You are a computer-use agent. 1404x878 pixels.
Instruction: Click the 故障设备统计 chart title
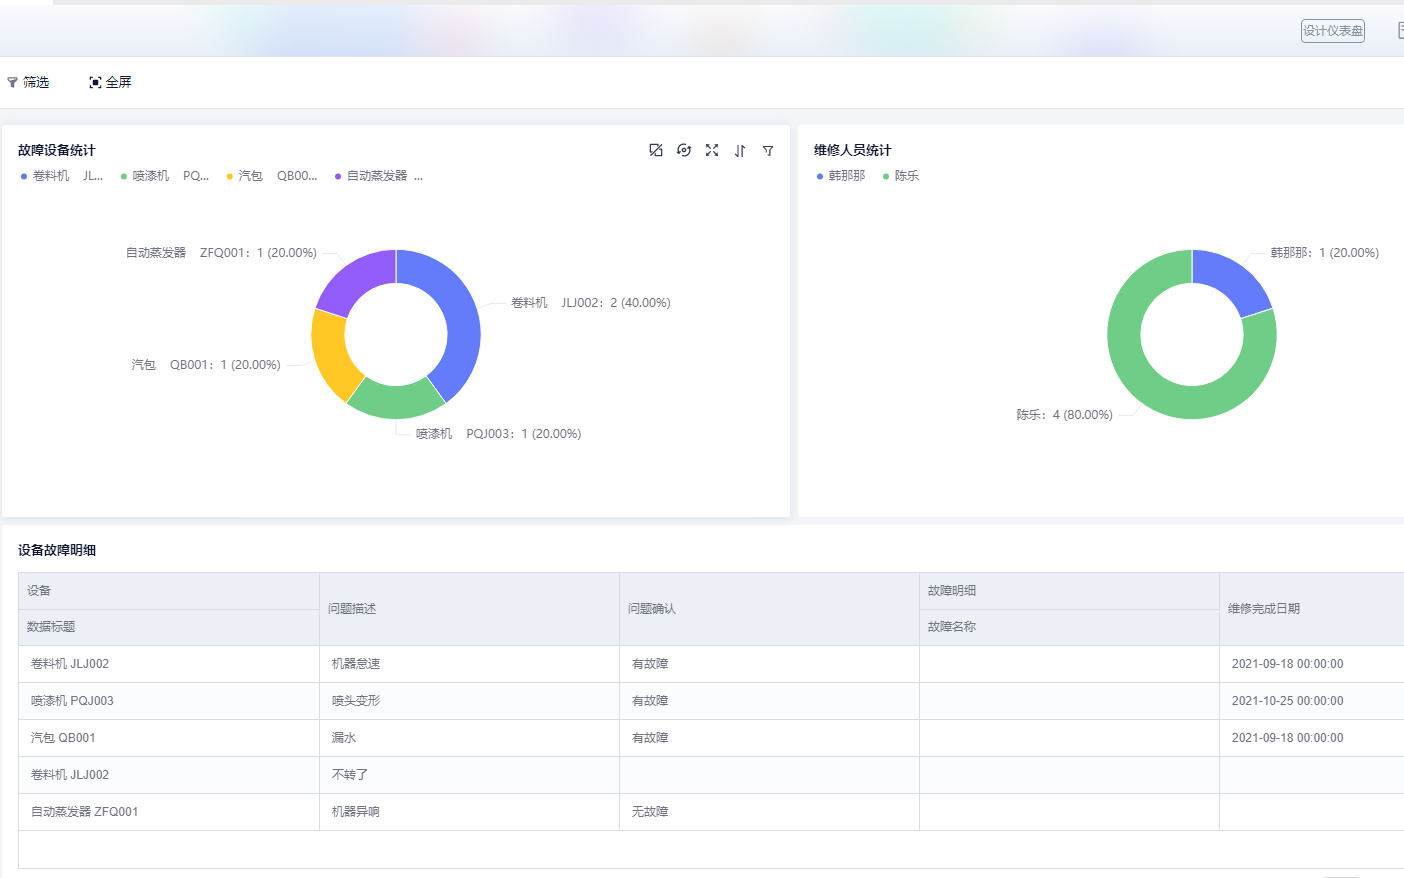point(57,150)
